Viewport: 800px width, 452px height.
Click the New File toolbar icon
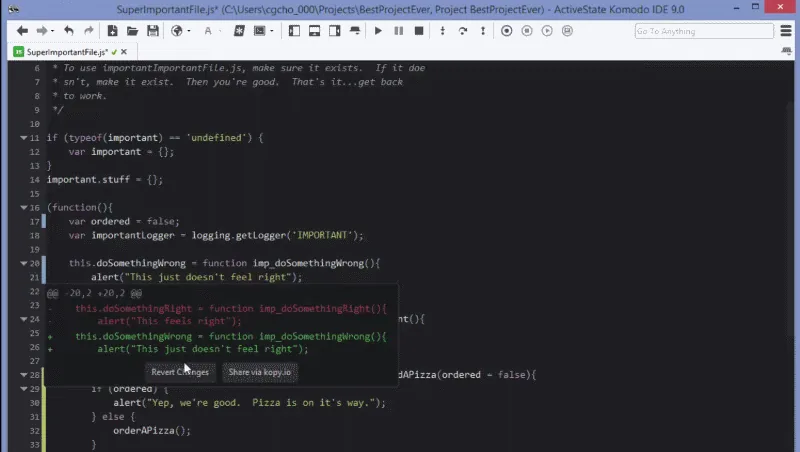(112, 31)
